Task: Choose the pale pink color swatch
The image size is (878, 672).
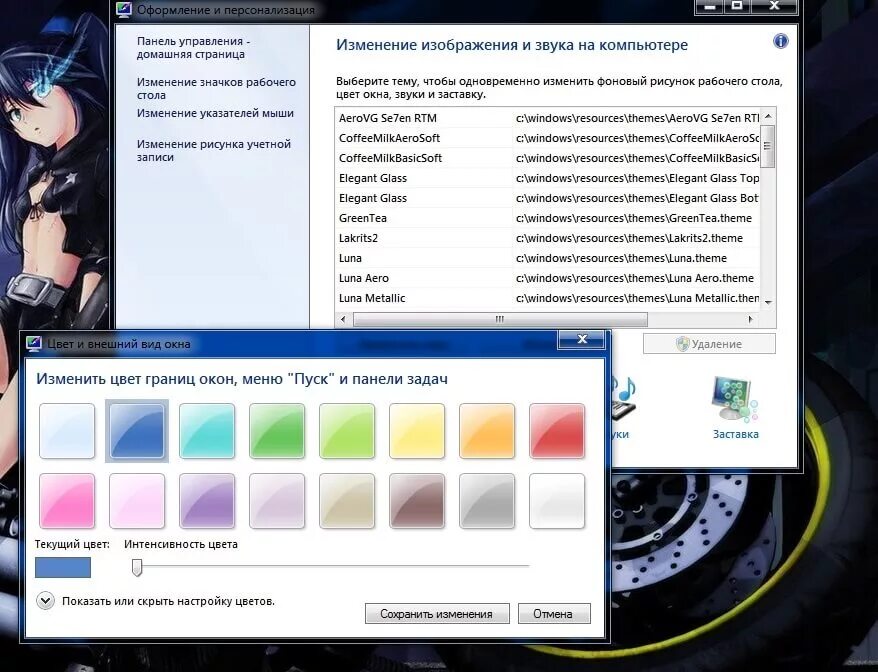Action: [137, 501]
